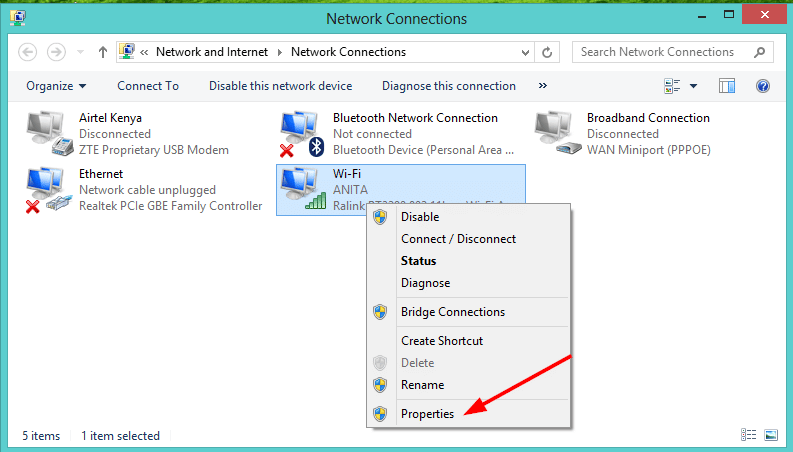This screenshot has width=793, height=452.
Task: Click the shield icon beside Rename
Action: coord(380,385)
